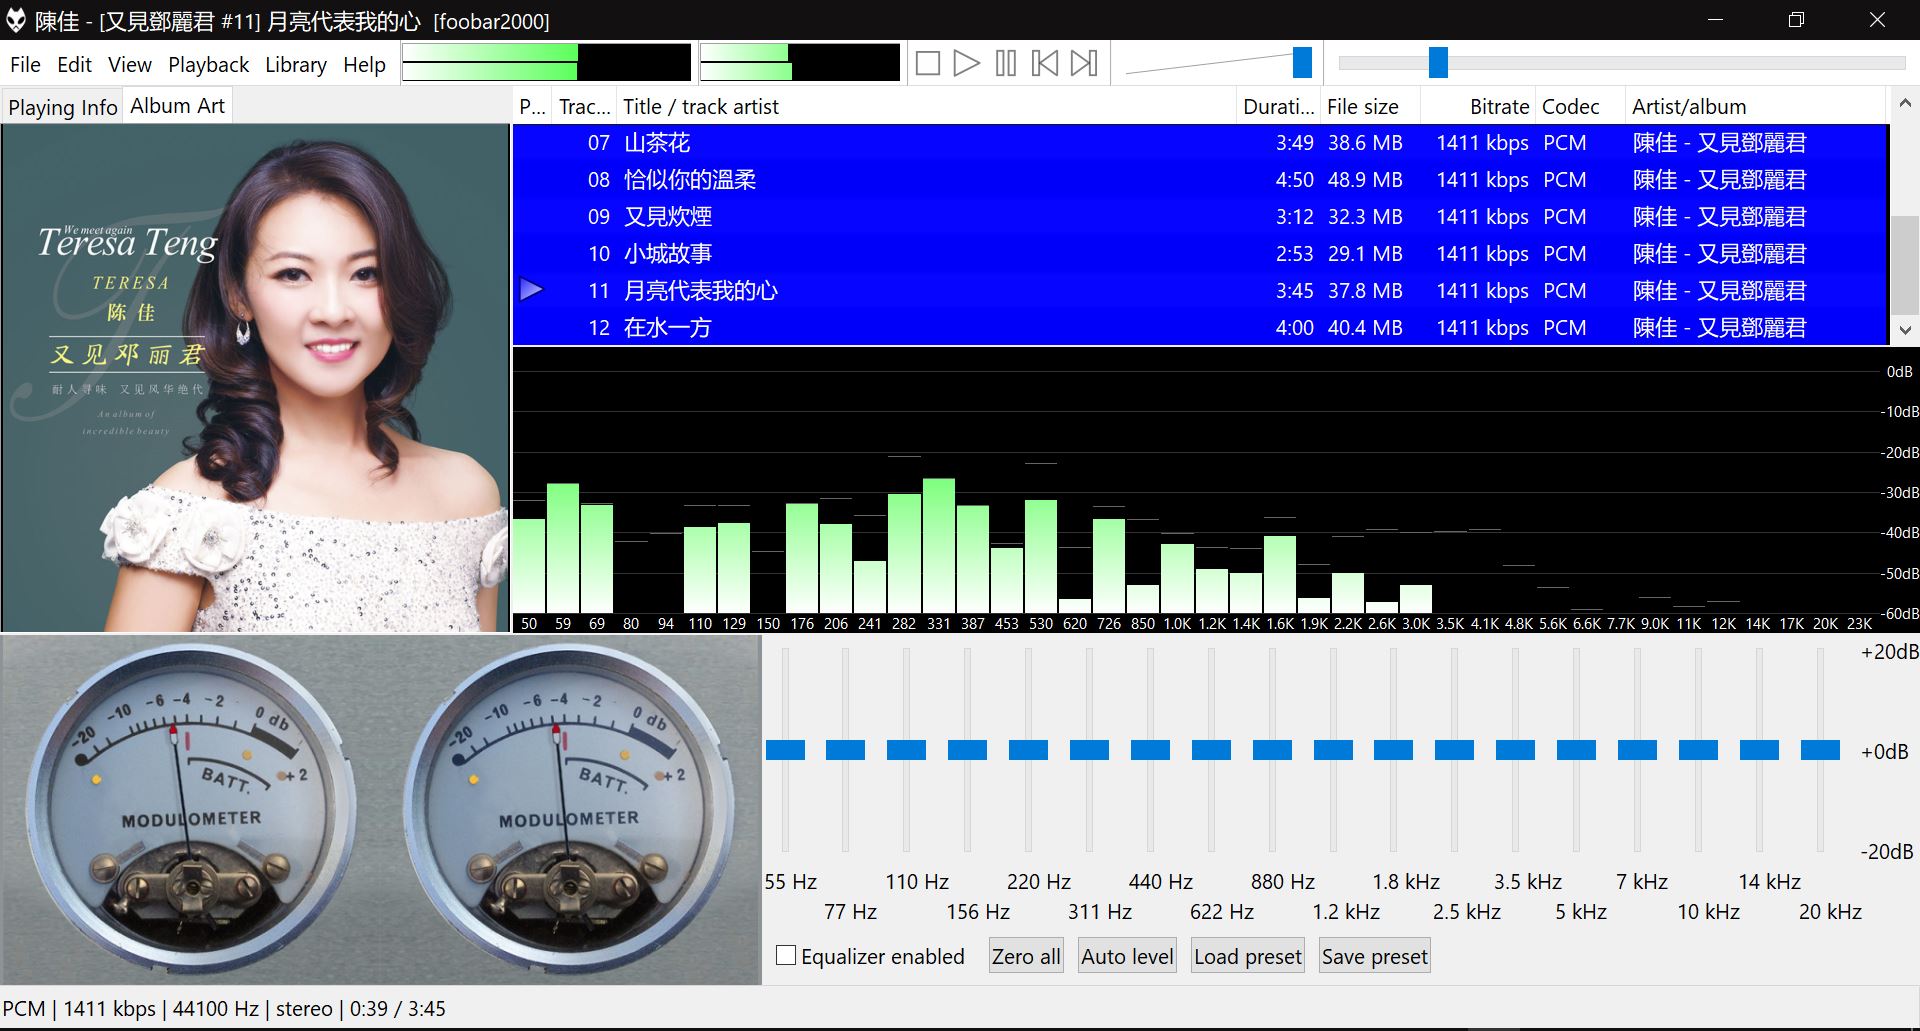Sort by the Title / track artist column
Viewport: 1920px width, 1031px height.
pos(927,107)
